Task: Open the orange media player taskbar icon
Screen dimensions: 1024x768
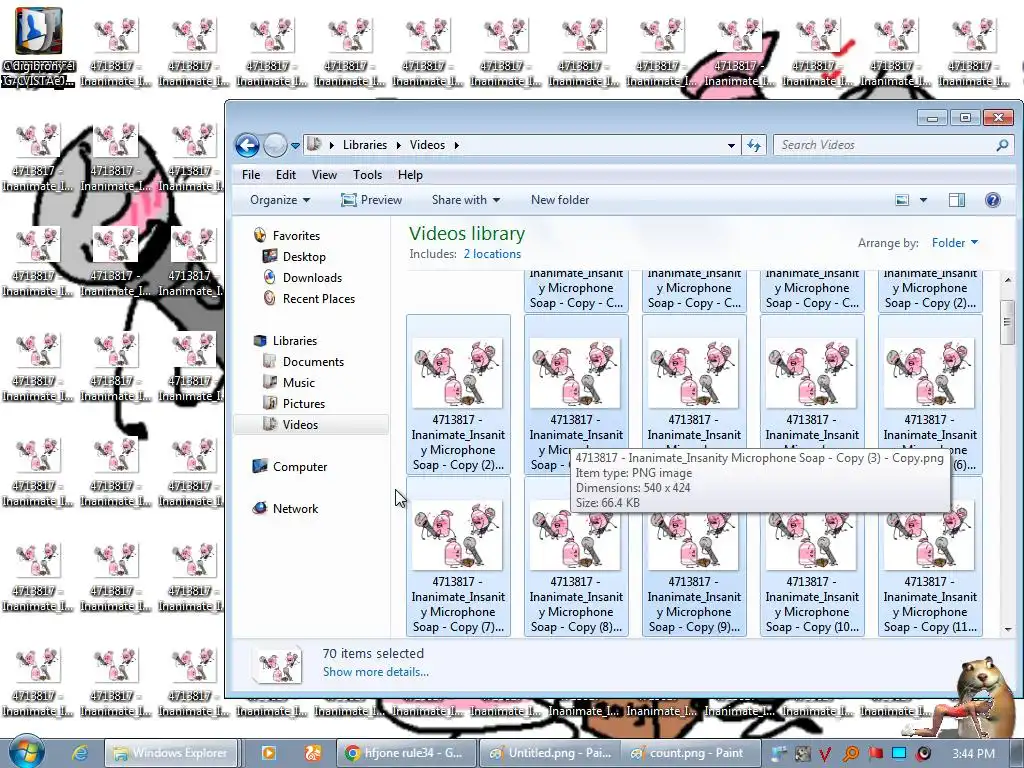Action: point(268,753)
